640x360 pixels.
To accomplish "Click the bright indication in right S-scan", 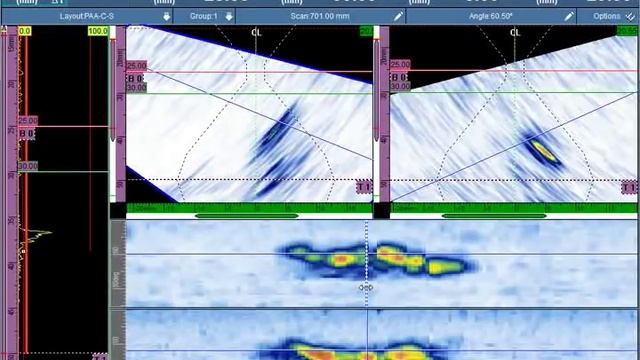I will tap(544, 151).
